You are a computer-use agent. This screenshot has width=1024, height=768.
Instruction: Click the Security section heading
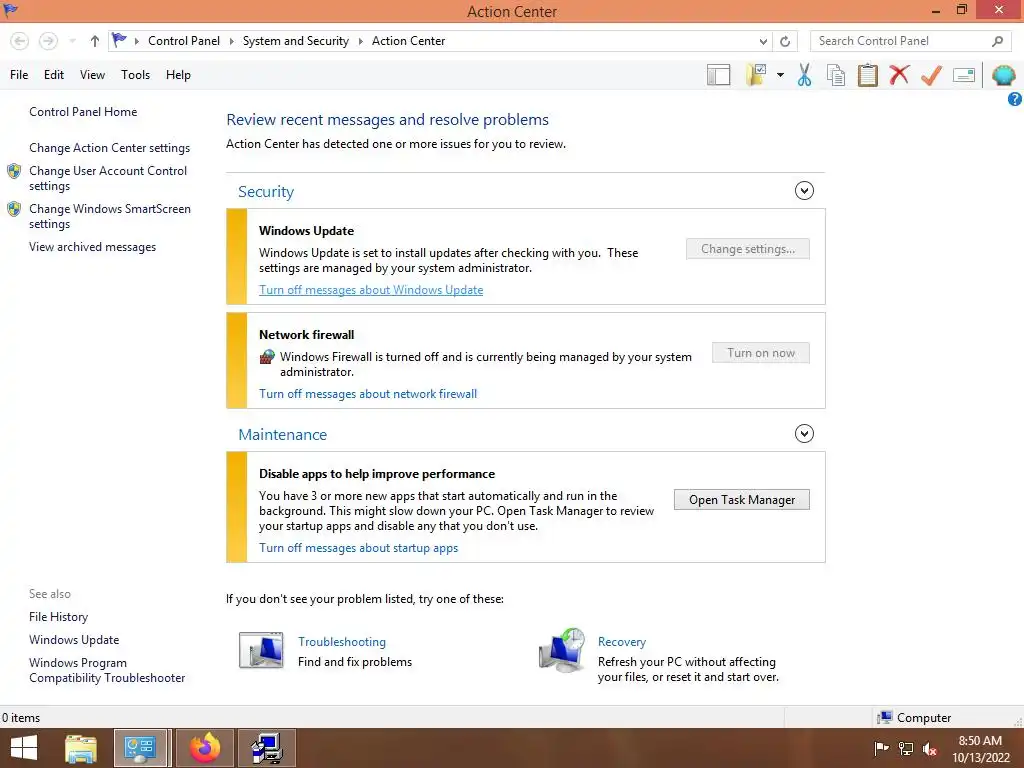coord(266,191)
